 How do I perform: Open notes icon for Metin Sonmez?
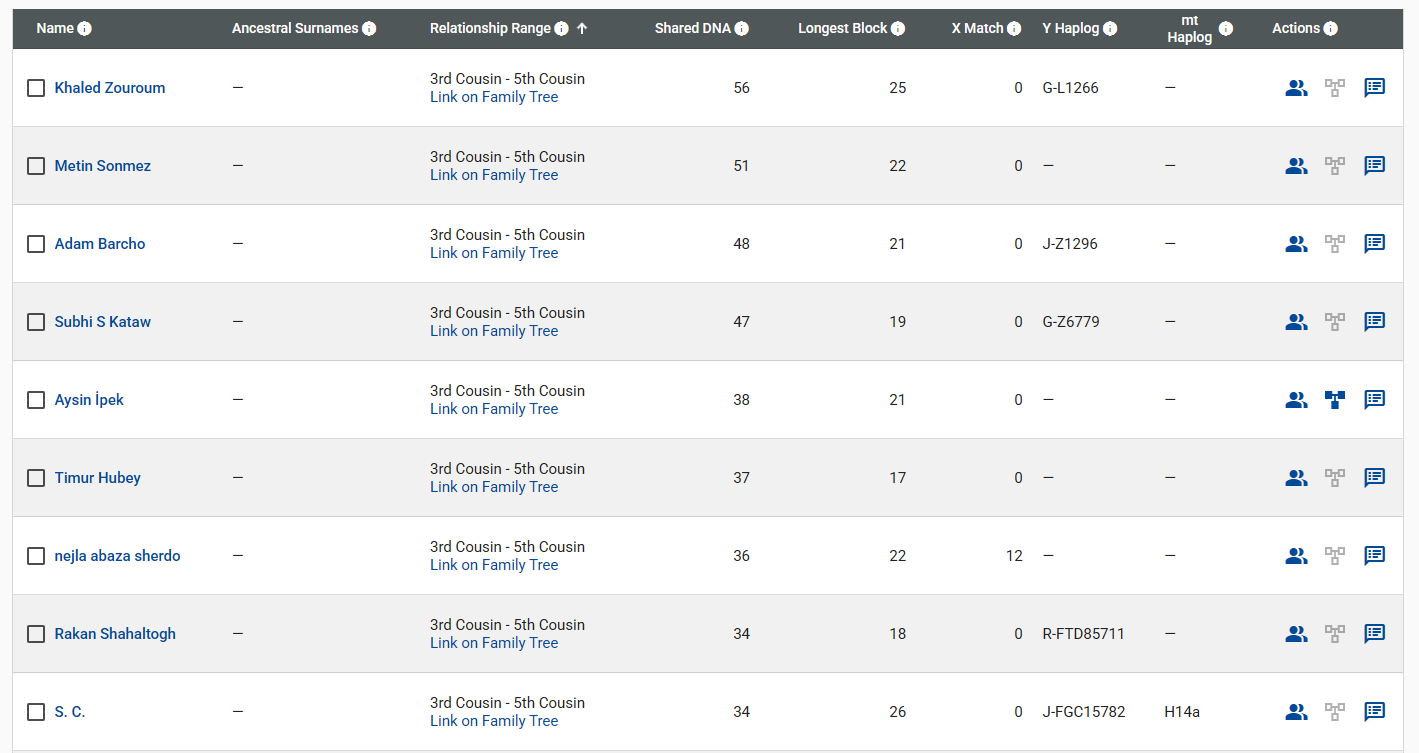point(1375,166)
